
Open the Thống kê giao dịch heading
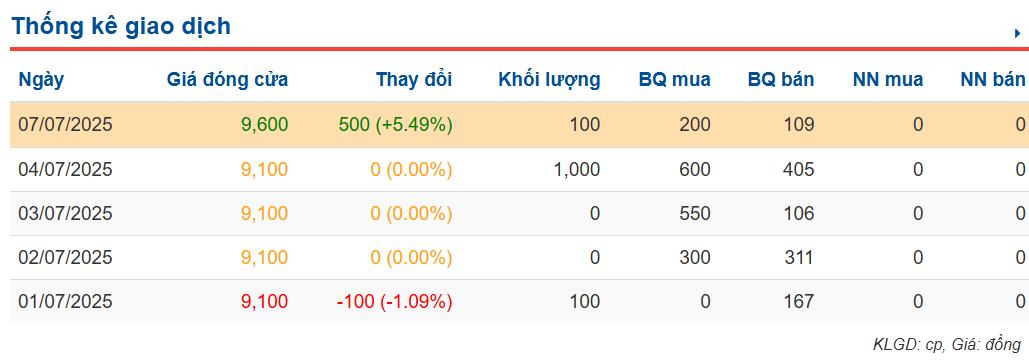(121, 26)
